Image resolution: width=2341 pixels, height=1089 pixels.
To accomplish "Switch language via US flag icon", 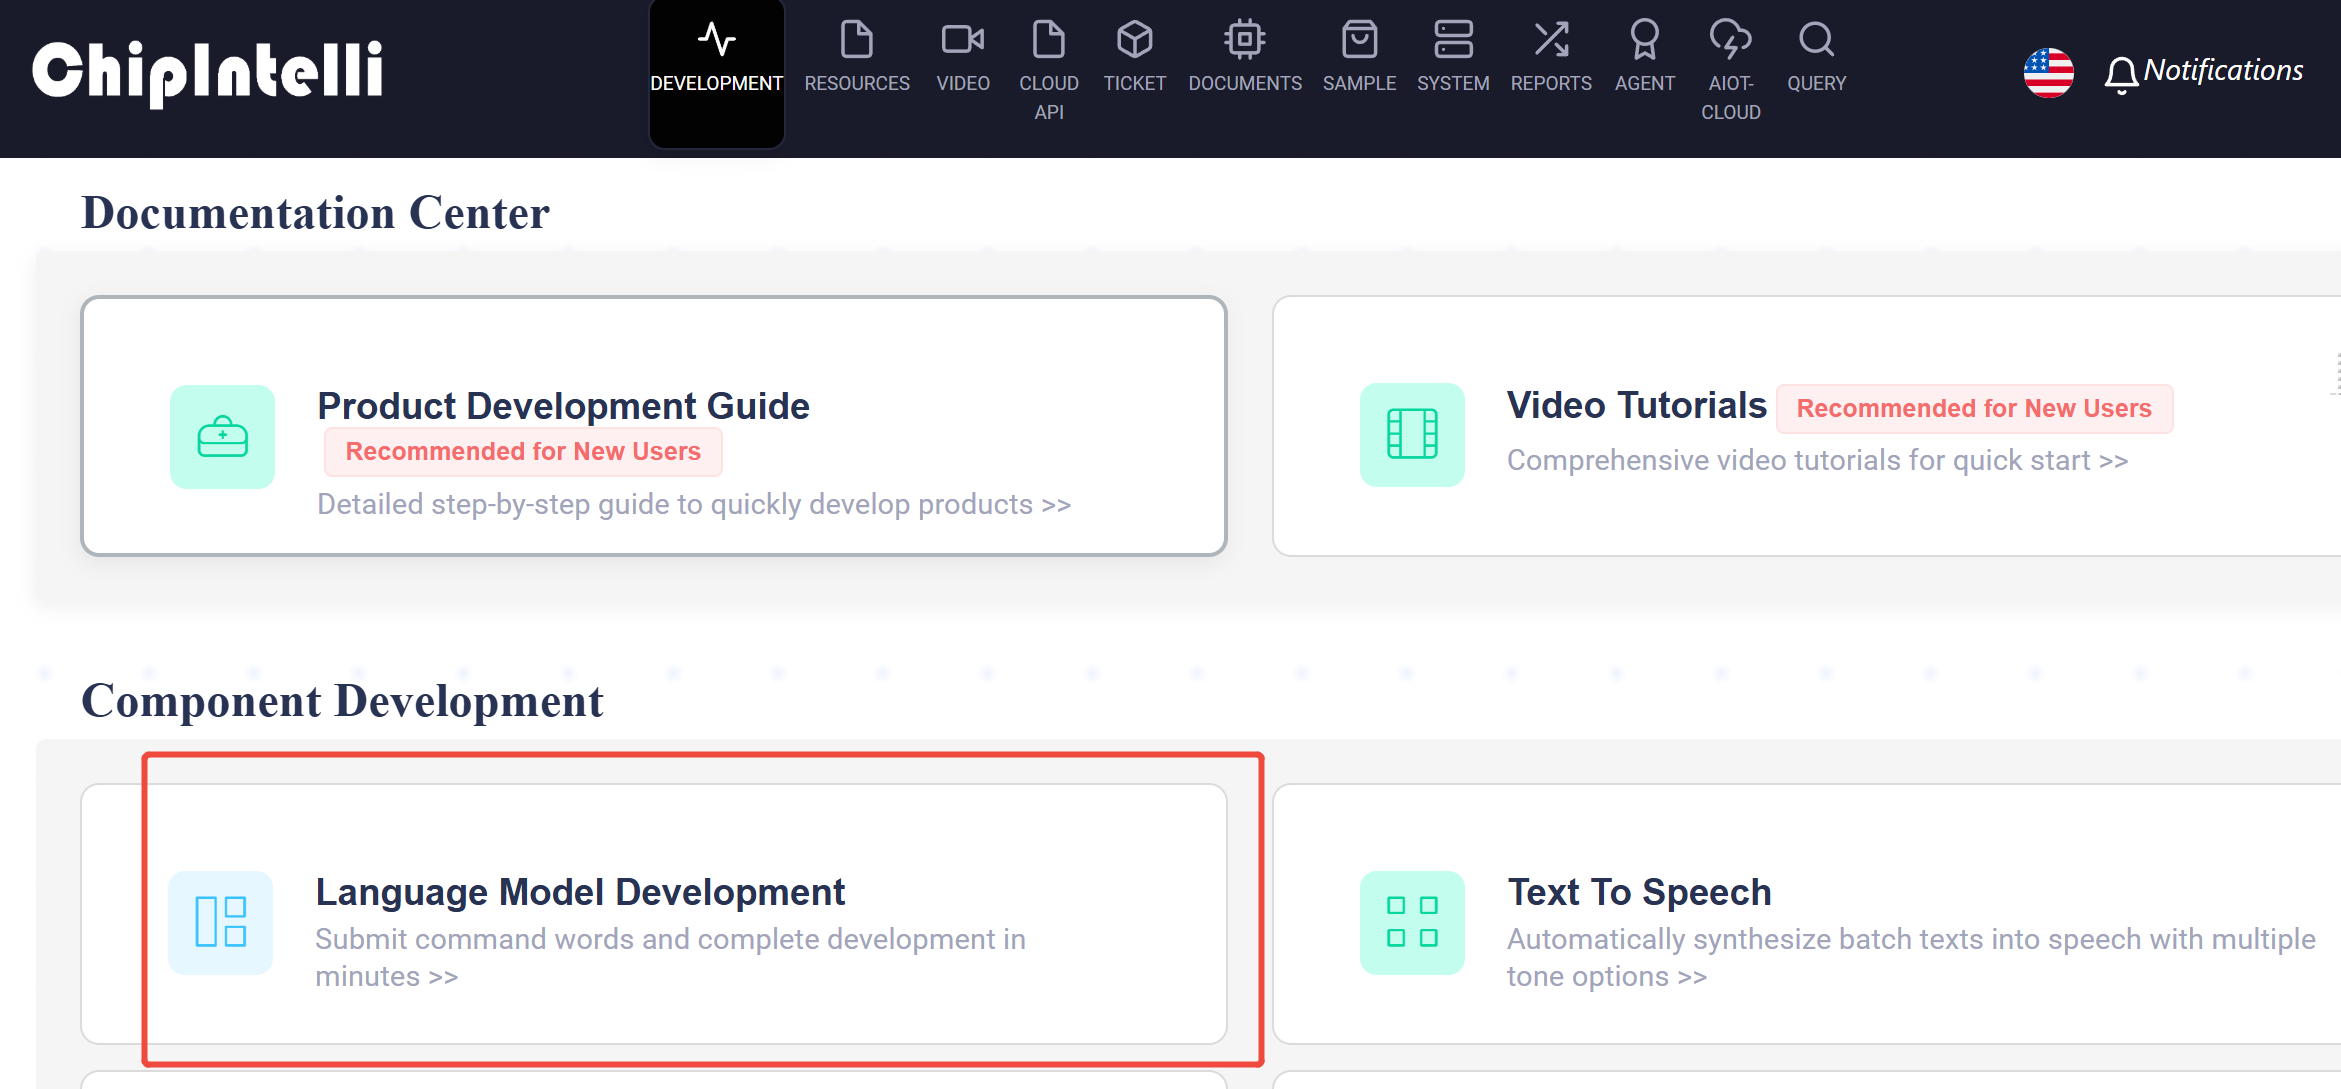I will pos(2048,72).
